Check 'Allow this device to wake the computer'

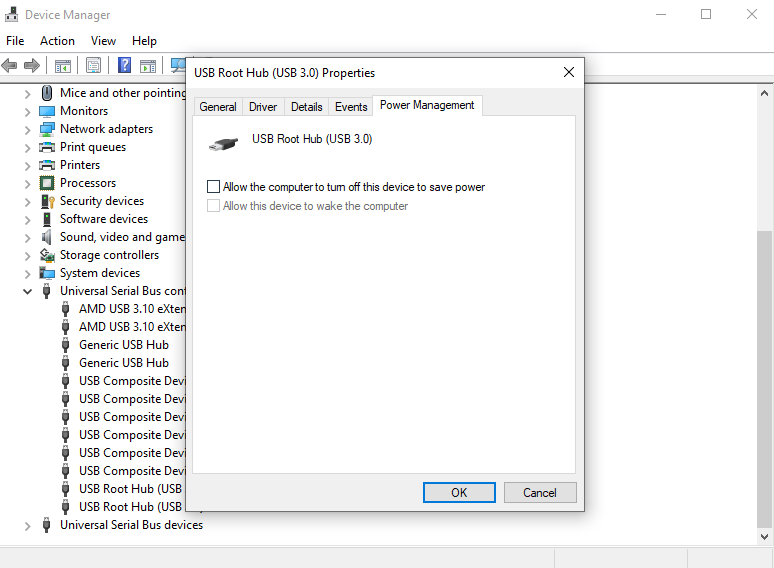[x=213, y=205]
